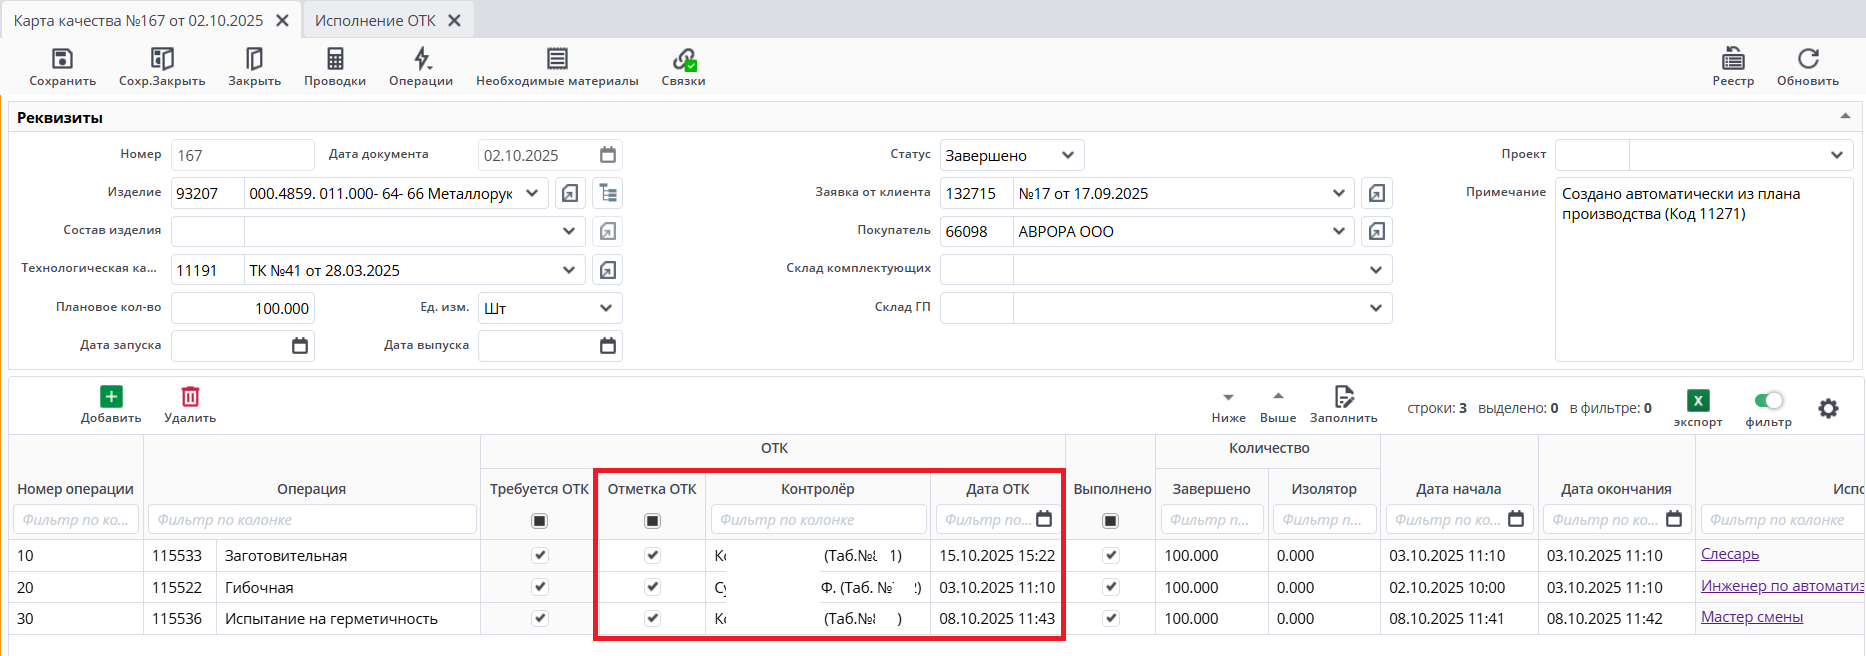Open the Операции toolbar icon

(x=421, y=59)
